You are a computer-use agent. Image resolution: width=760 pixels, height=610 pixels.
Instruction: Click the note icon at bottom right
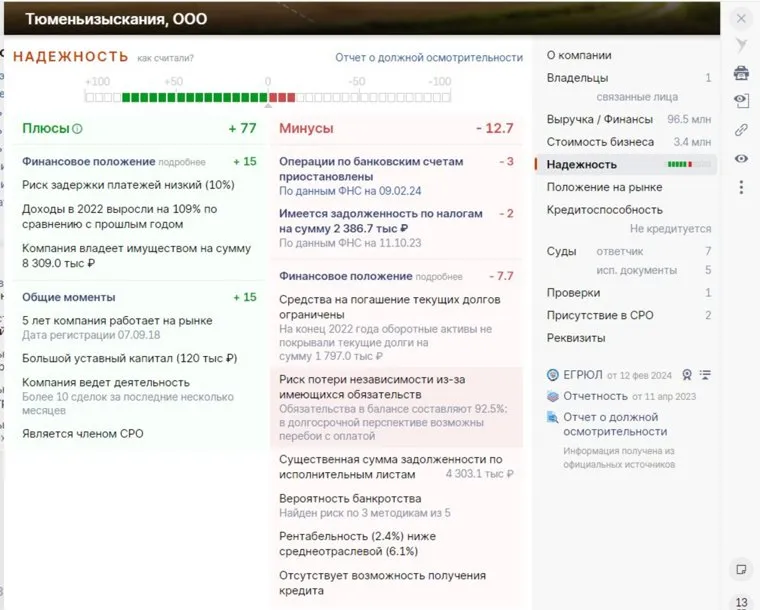[741, 569]
